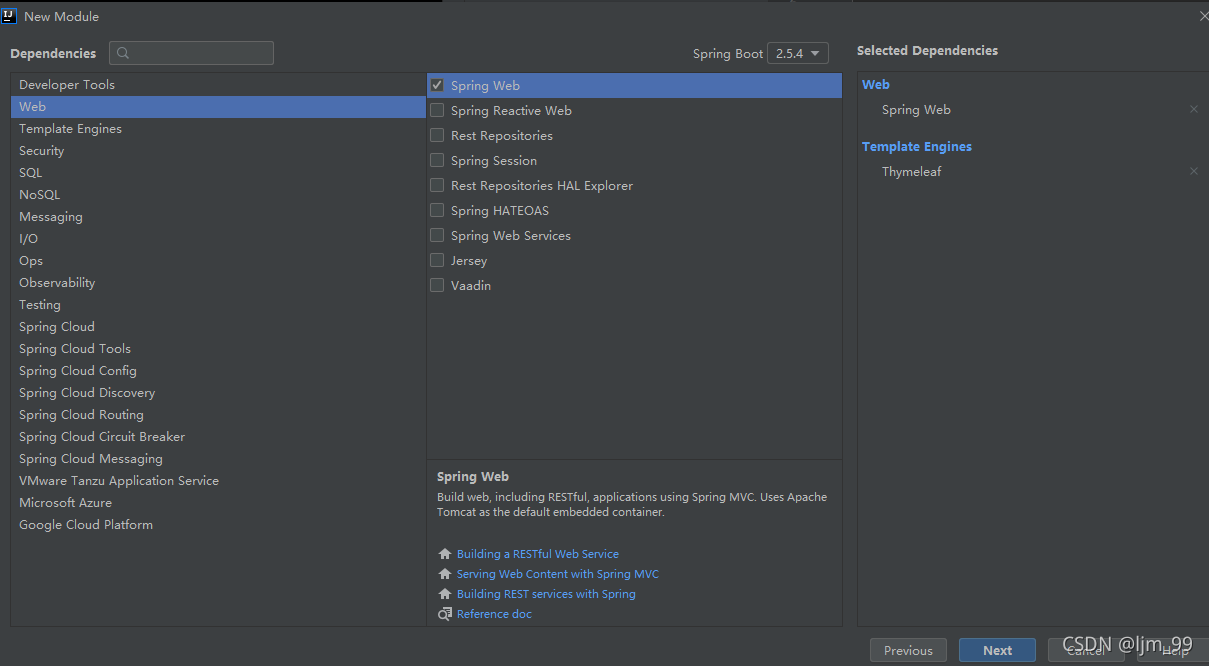Select the I/O category
The height and width of the screenshot is (666, 1209).
tap(218, 239)
